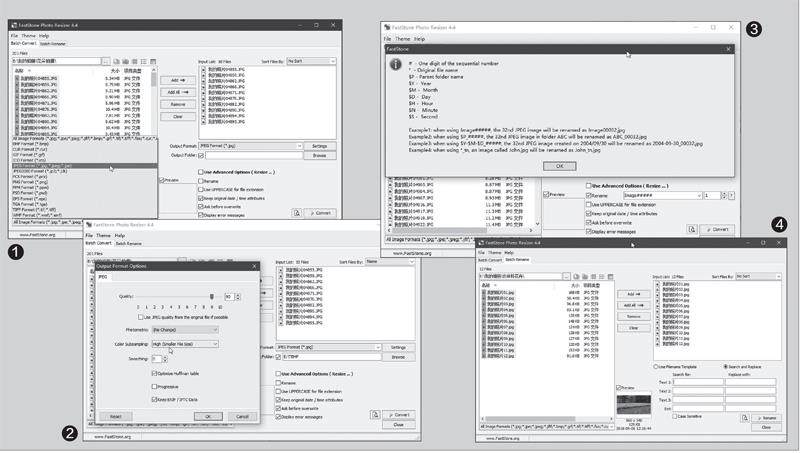Click the preview-conversion icon left of Convert in window 1
The width and height of the screenshot is (800, 453).
[x=296, y=213]
